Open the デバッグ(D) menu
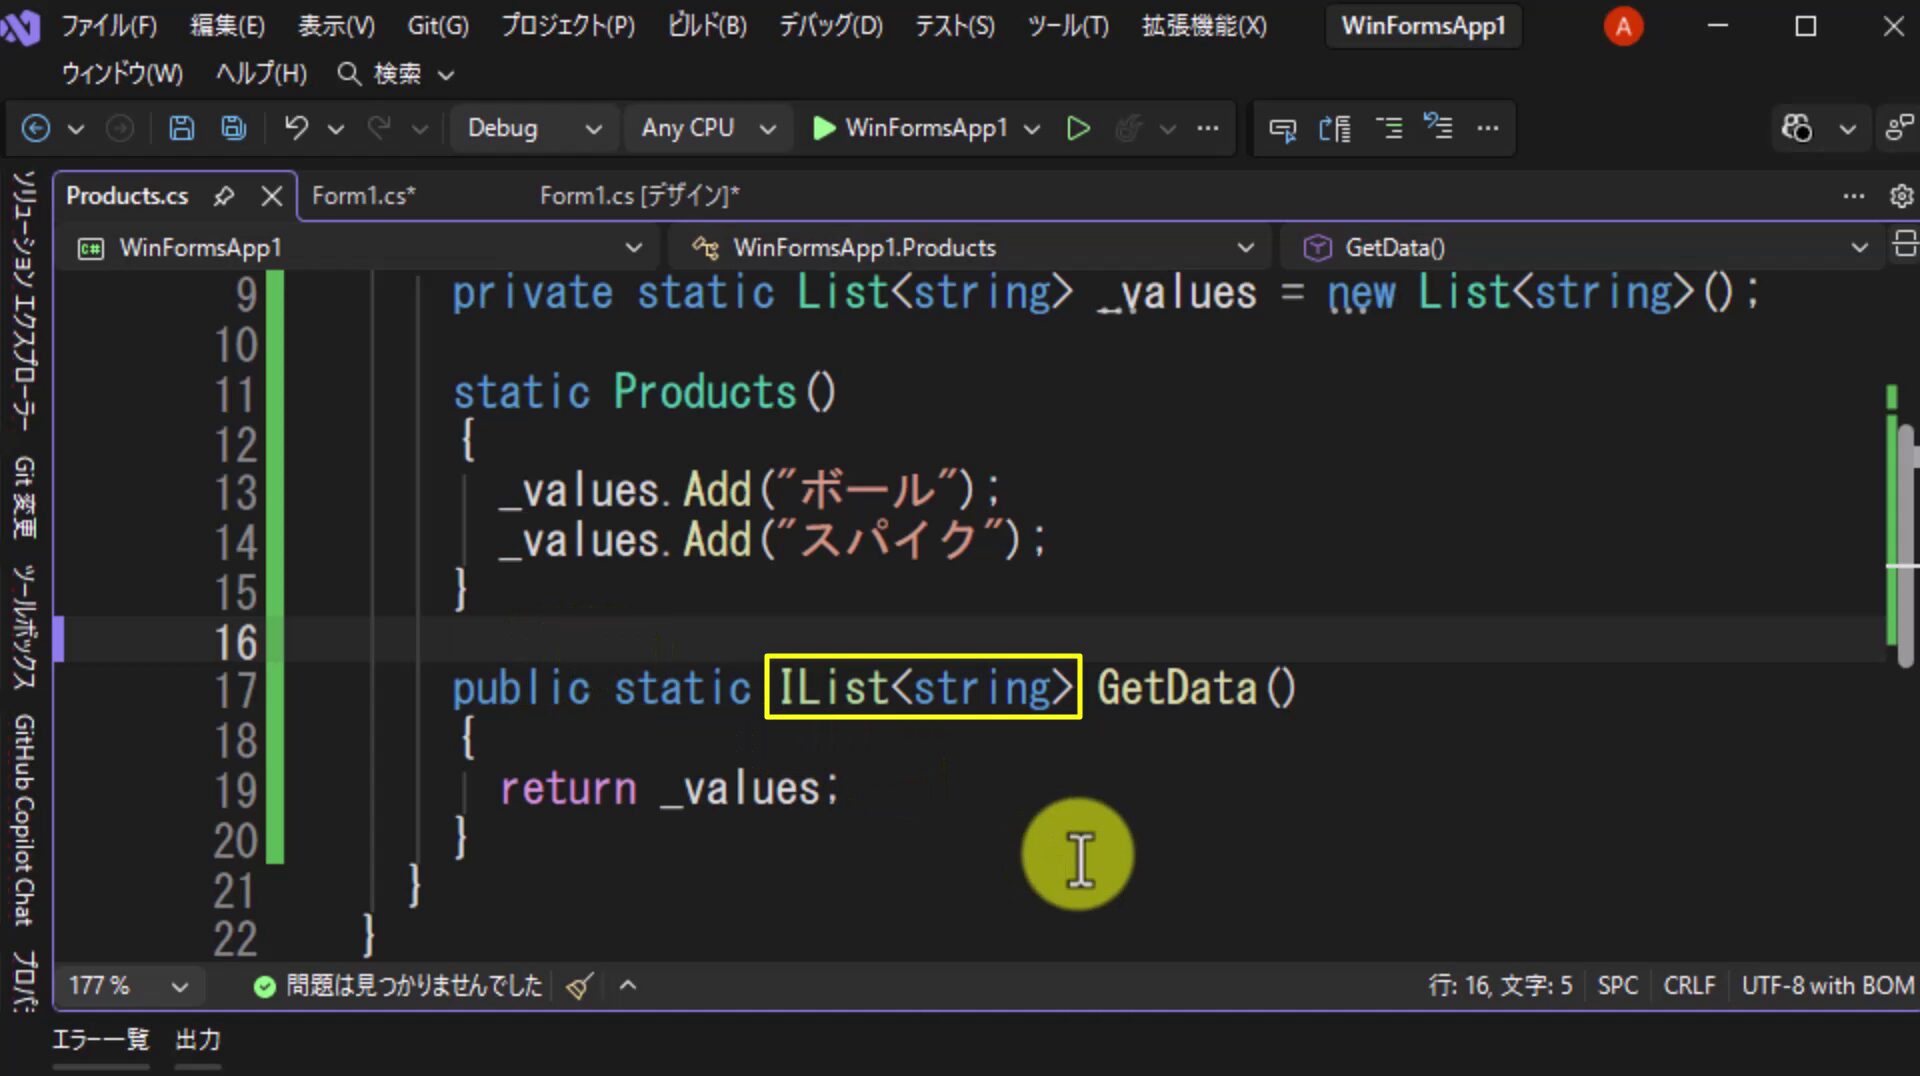This screenshot has width=1920, height=1076. click(831, 25)
